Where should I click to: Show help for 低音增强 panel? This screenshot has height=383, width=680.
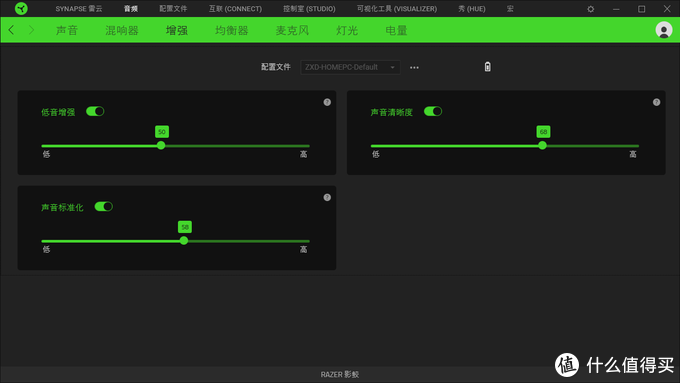[x=327, y=102]
